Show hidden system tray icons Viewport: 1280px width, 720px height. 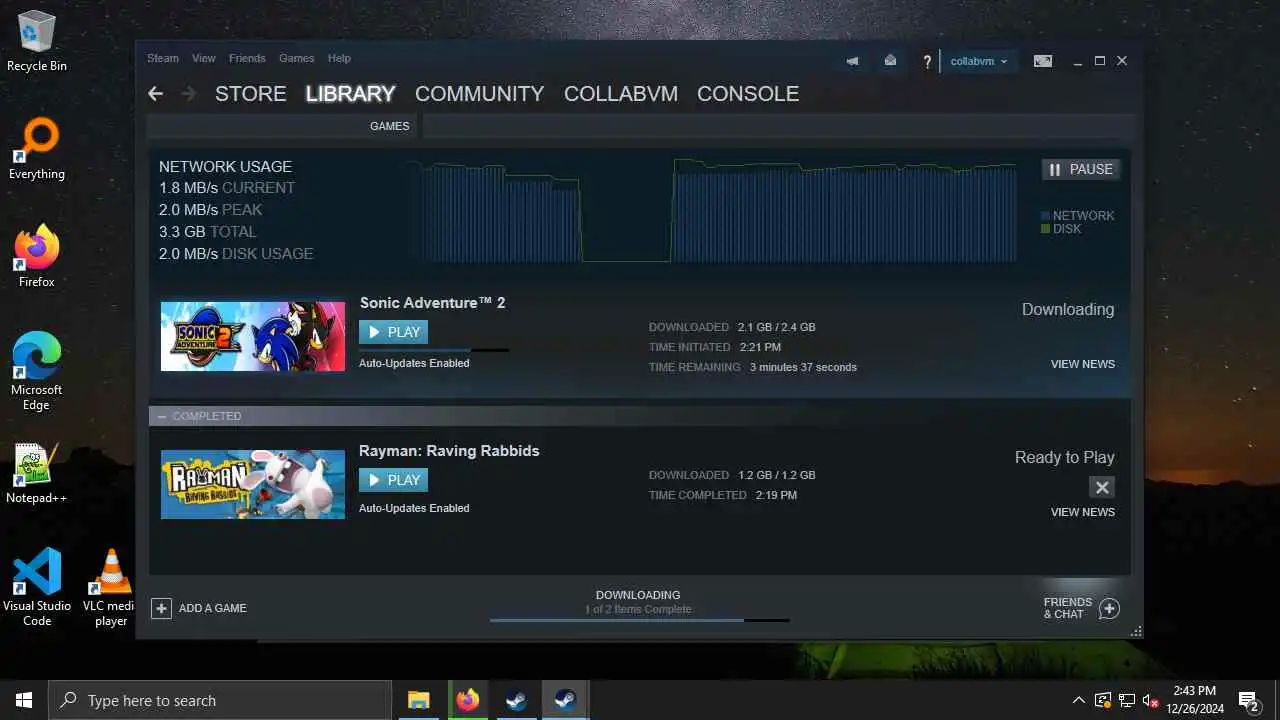click(1078, 700)
